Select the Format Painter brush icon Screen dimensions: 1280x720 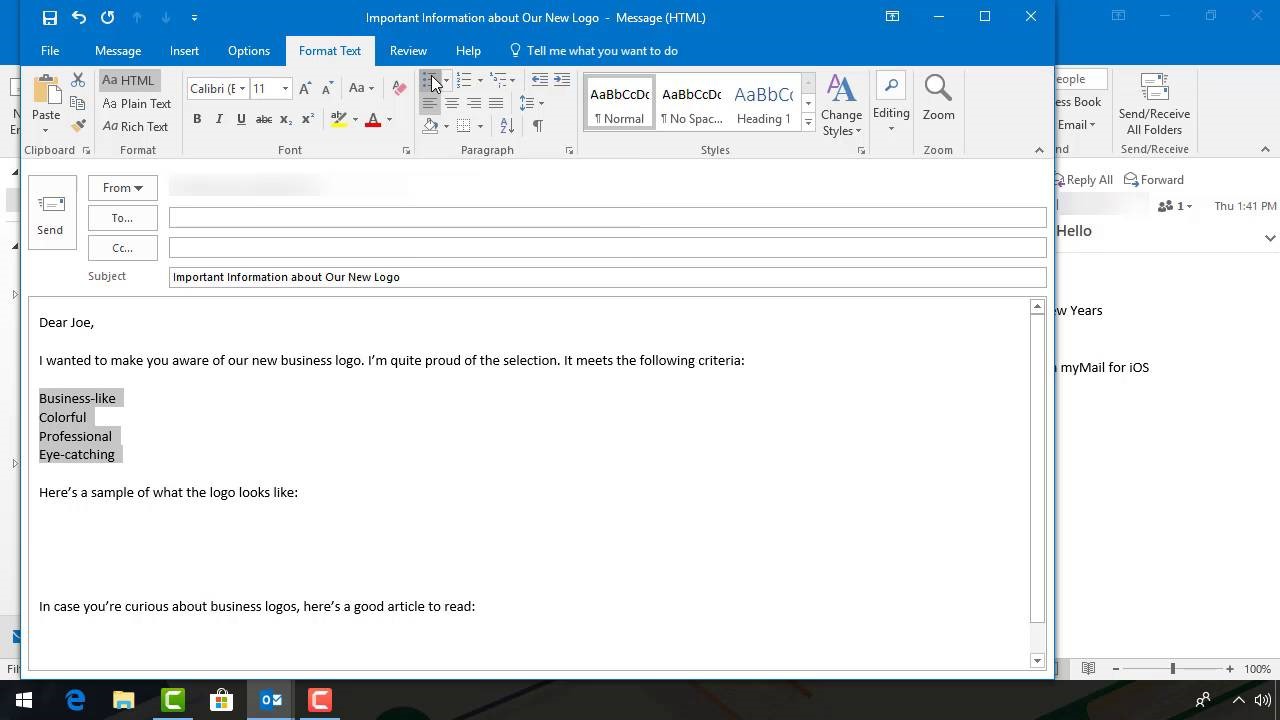(x=78, y=126)
